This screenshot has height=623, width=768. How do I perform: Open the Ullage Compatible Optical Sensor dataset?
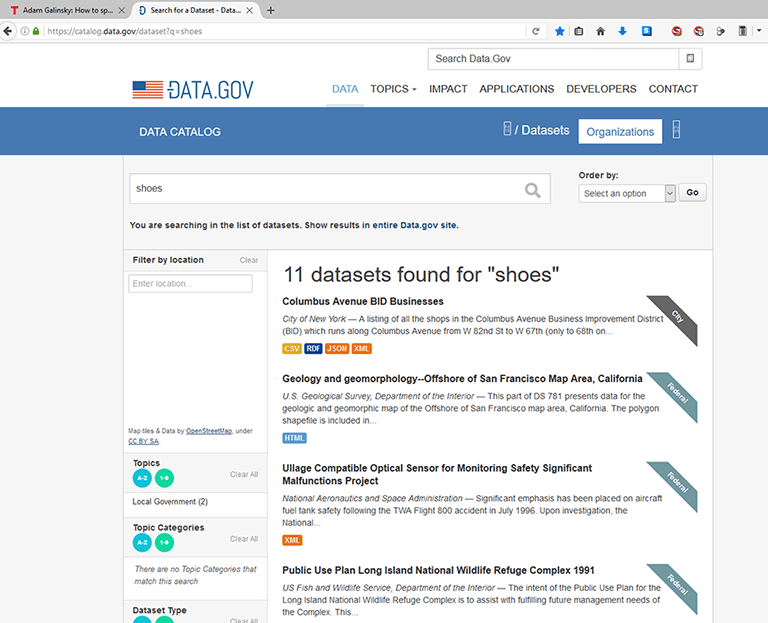[437, 475]
